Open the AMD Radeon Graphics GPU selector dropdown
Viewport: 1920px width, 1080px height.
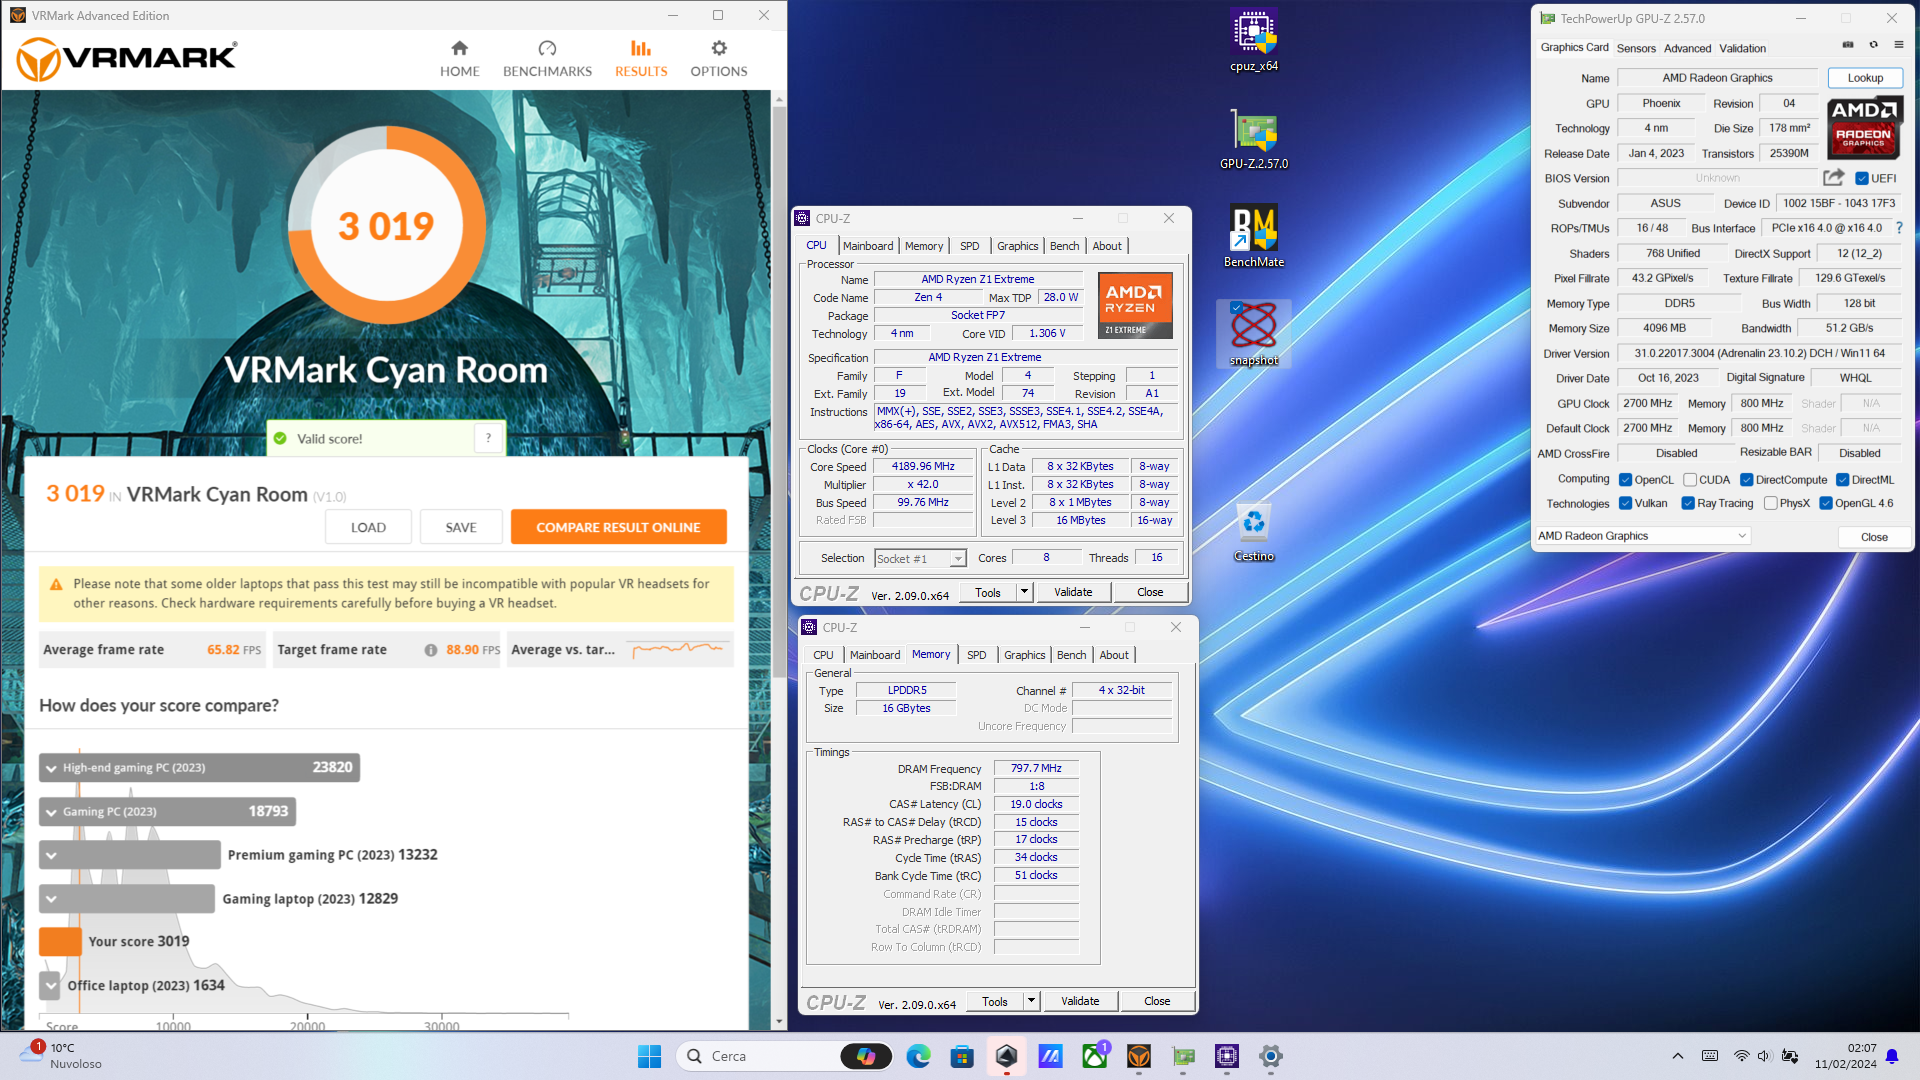coord(1642,536)
